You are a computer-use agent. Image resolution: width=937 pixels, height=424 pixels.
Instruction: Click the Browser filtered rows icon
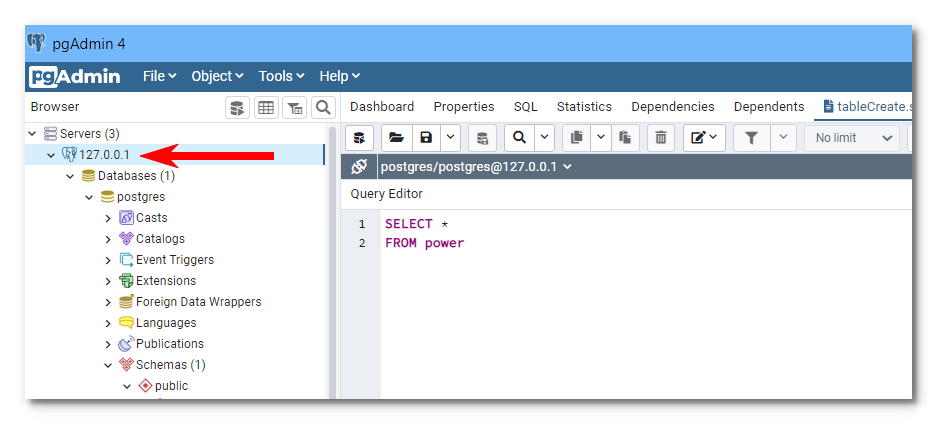pyautogui.click(x=295, y=108)
